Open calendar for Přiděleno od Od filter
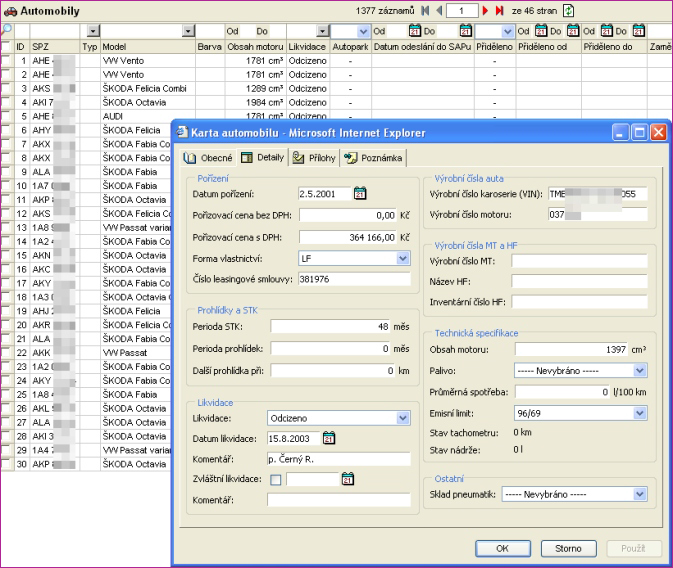This screenshot has width=673, height=568. (x=541, y=30)
